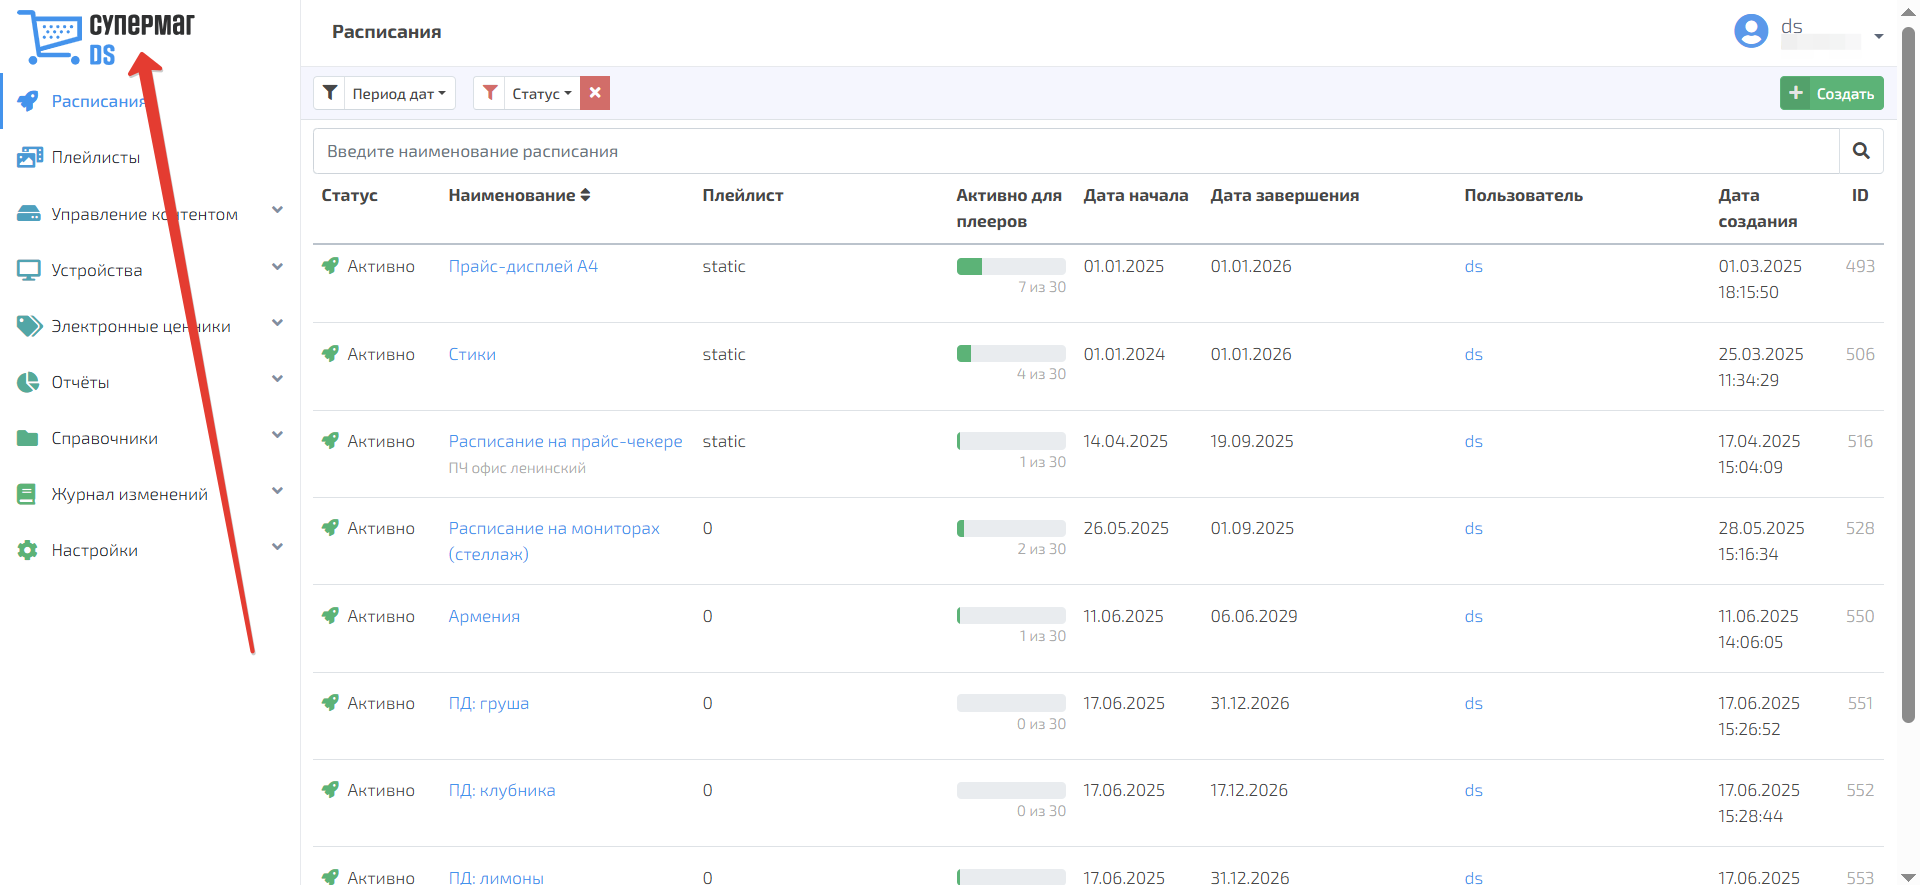Viewport: 1920px width, 885px height.
Task: Open Настройки menu item
Action: click(x=95, y=550)
